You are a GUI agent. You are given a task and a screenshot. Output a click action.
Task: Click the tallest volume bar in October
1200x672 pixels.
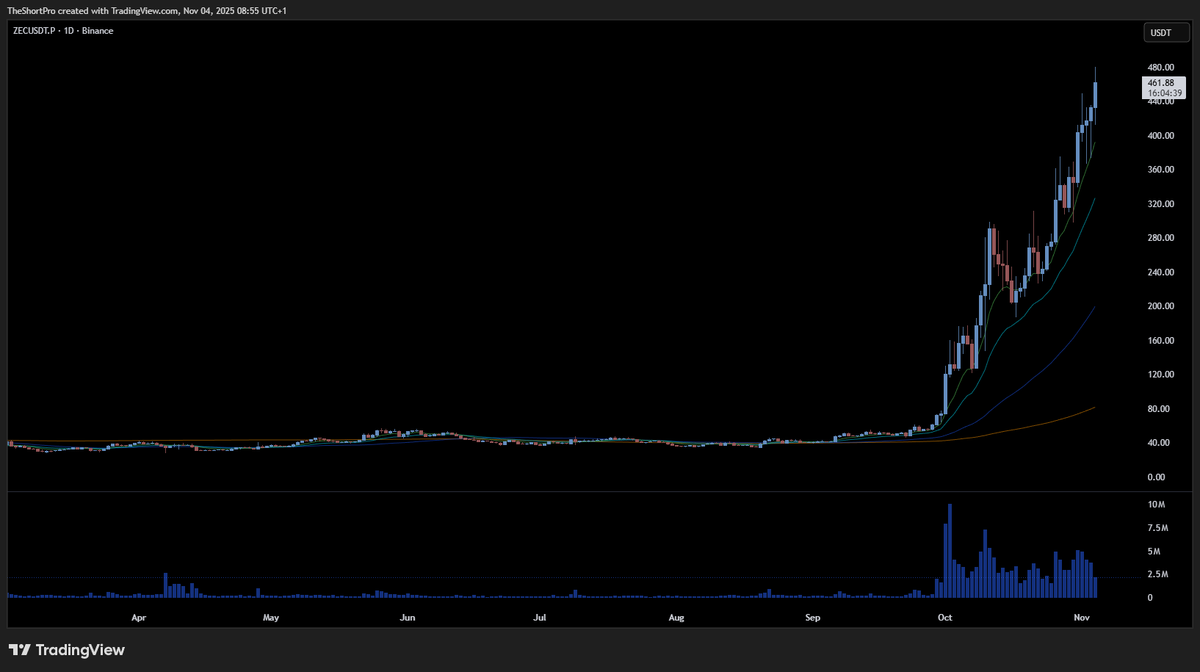tap(950, 551)
